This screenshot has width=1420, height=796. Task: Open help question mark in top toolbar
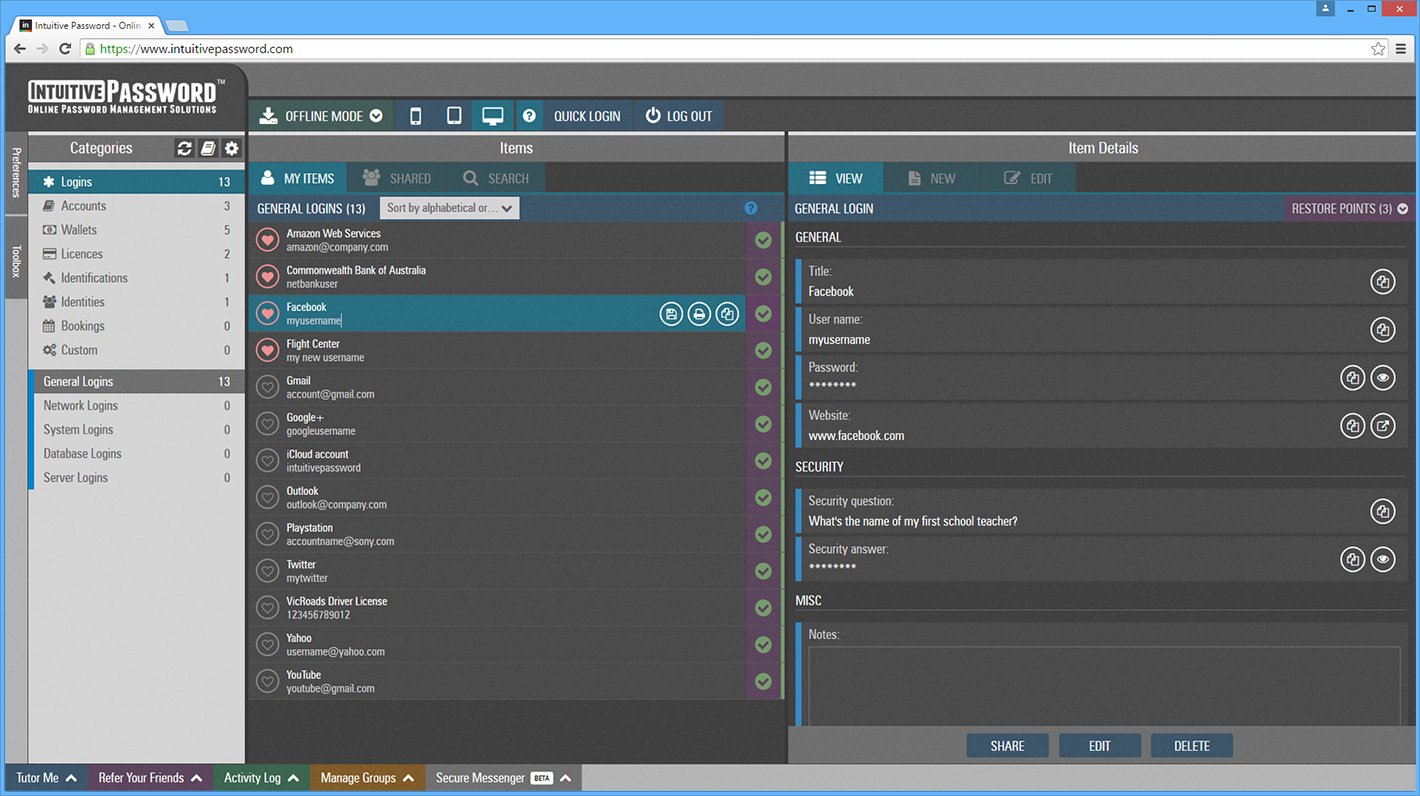click(529, 116)
